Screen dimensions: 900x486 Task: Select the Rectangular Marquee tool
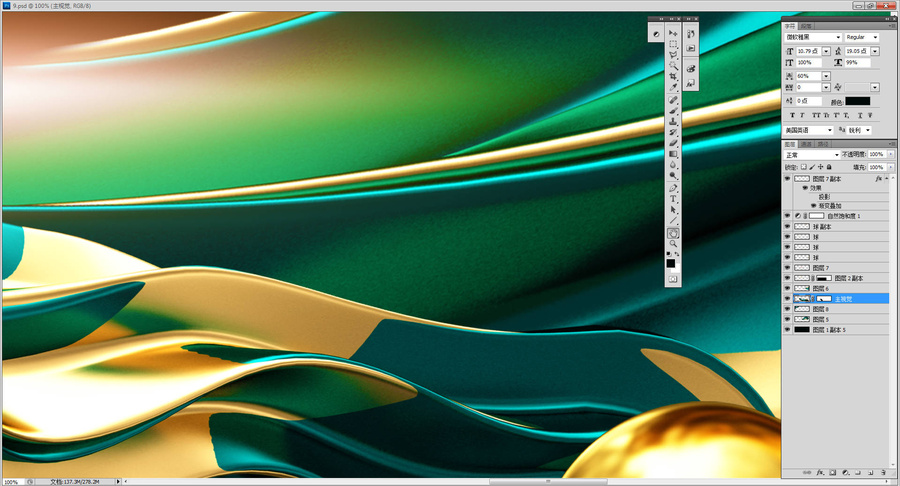[673, 44]
